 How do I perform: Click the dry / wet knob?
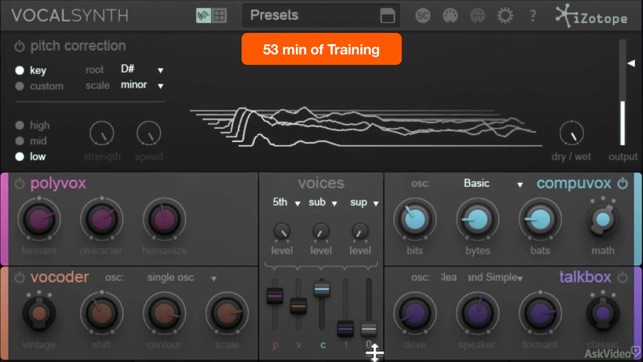coord(571,133)
